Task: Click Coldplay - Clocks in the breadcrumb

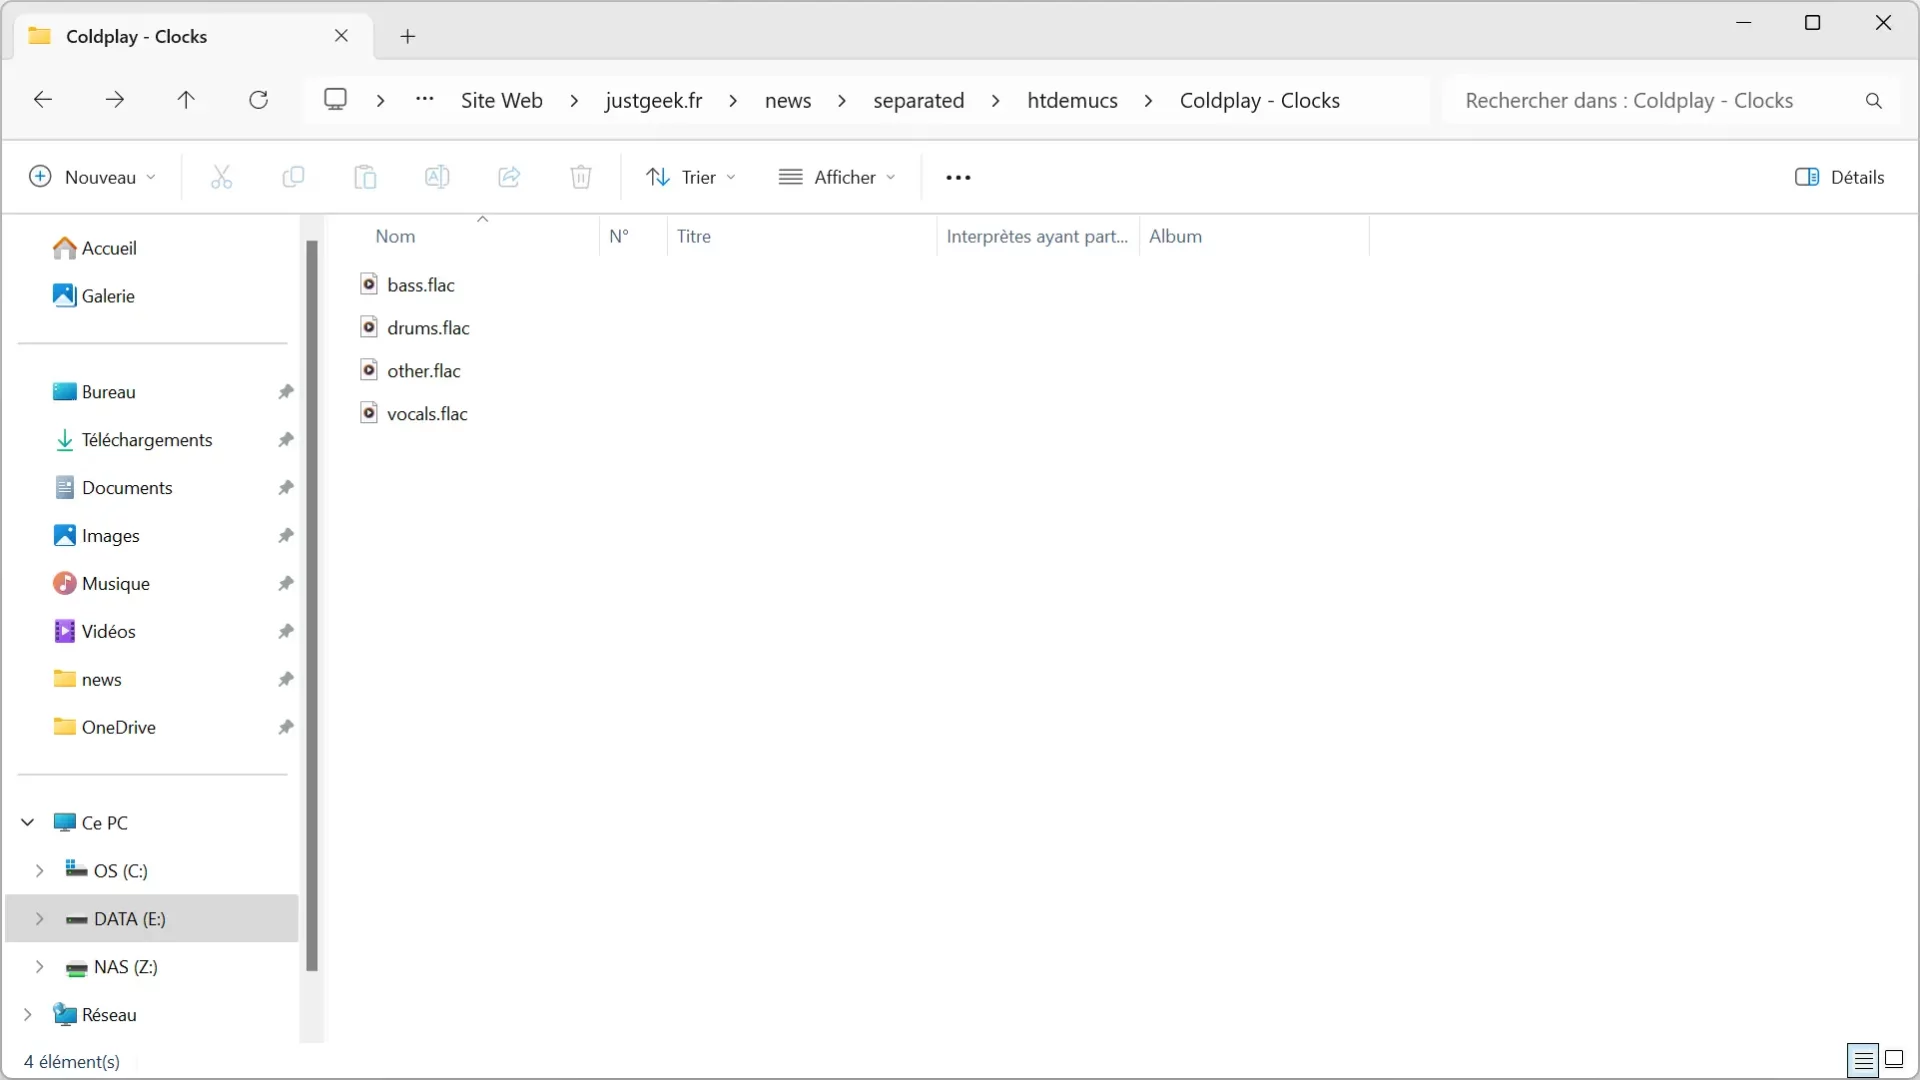Action: coord(1260,101)
